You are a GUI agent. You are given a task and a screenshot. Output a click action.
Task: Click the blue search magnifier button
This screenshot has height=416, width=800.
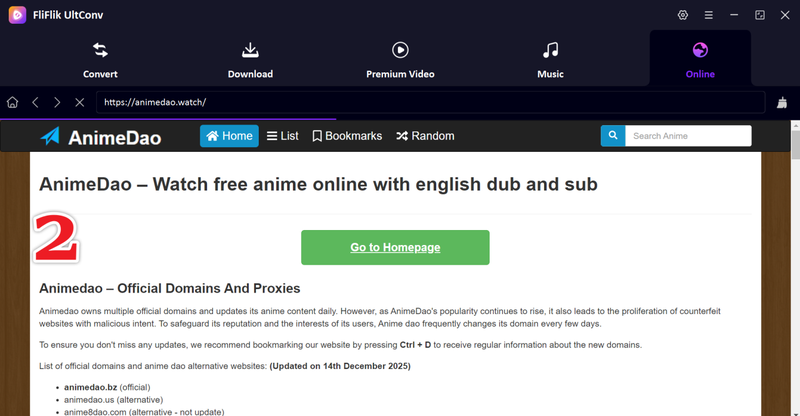pyautogui.click(x=613, y=136)
